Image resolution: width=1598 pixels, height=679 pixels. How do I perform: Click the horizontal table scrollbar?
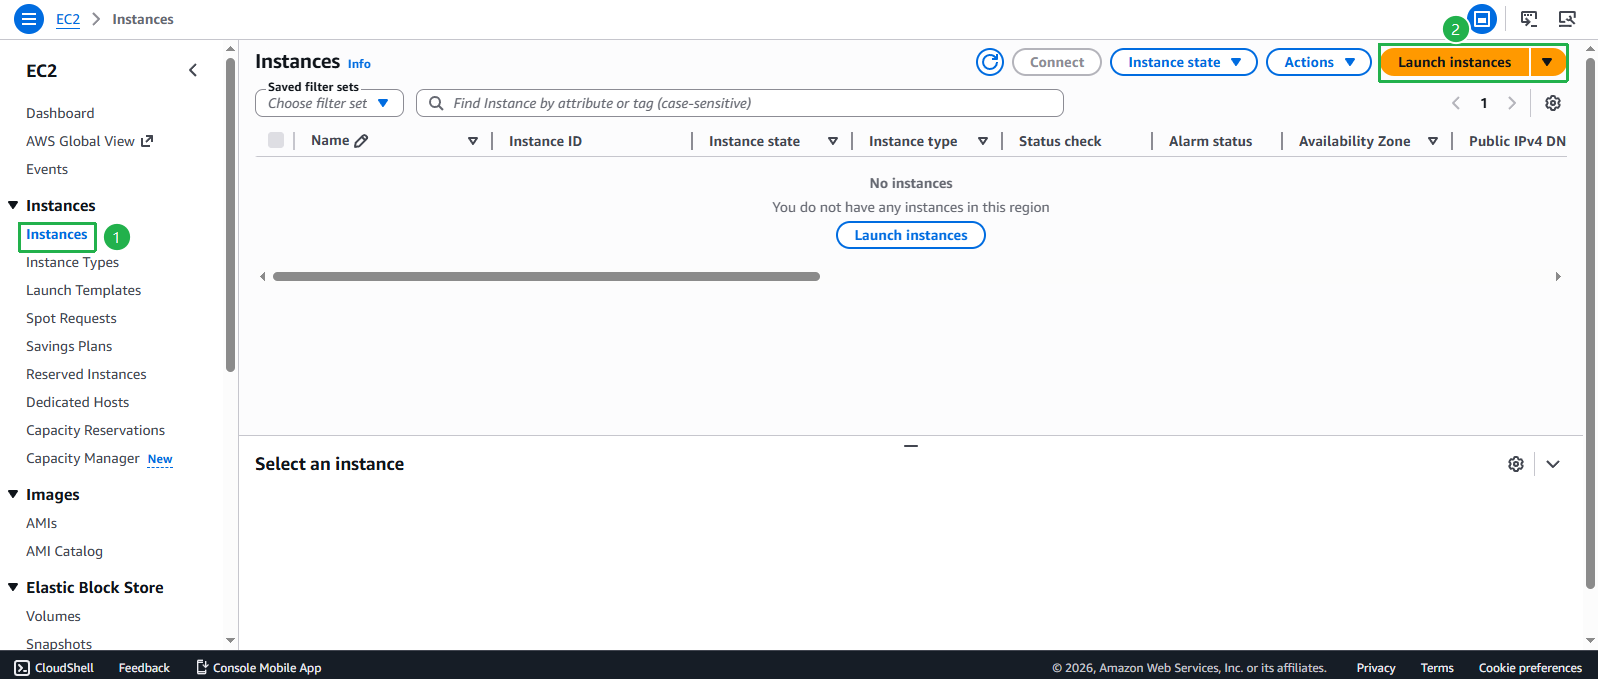546,276
